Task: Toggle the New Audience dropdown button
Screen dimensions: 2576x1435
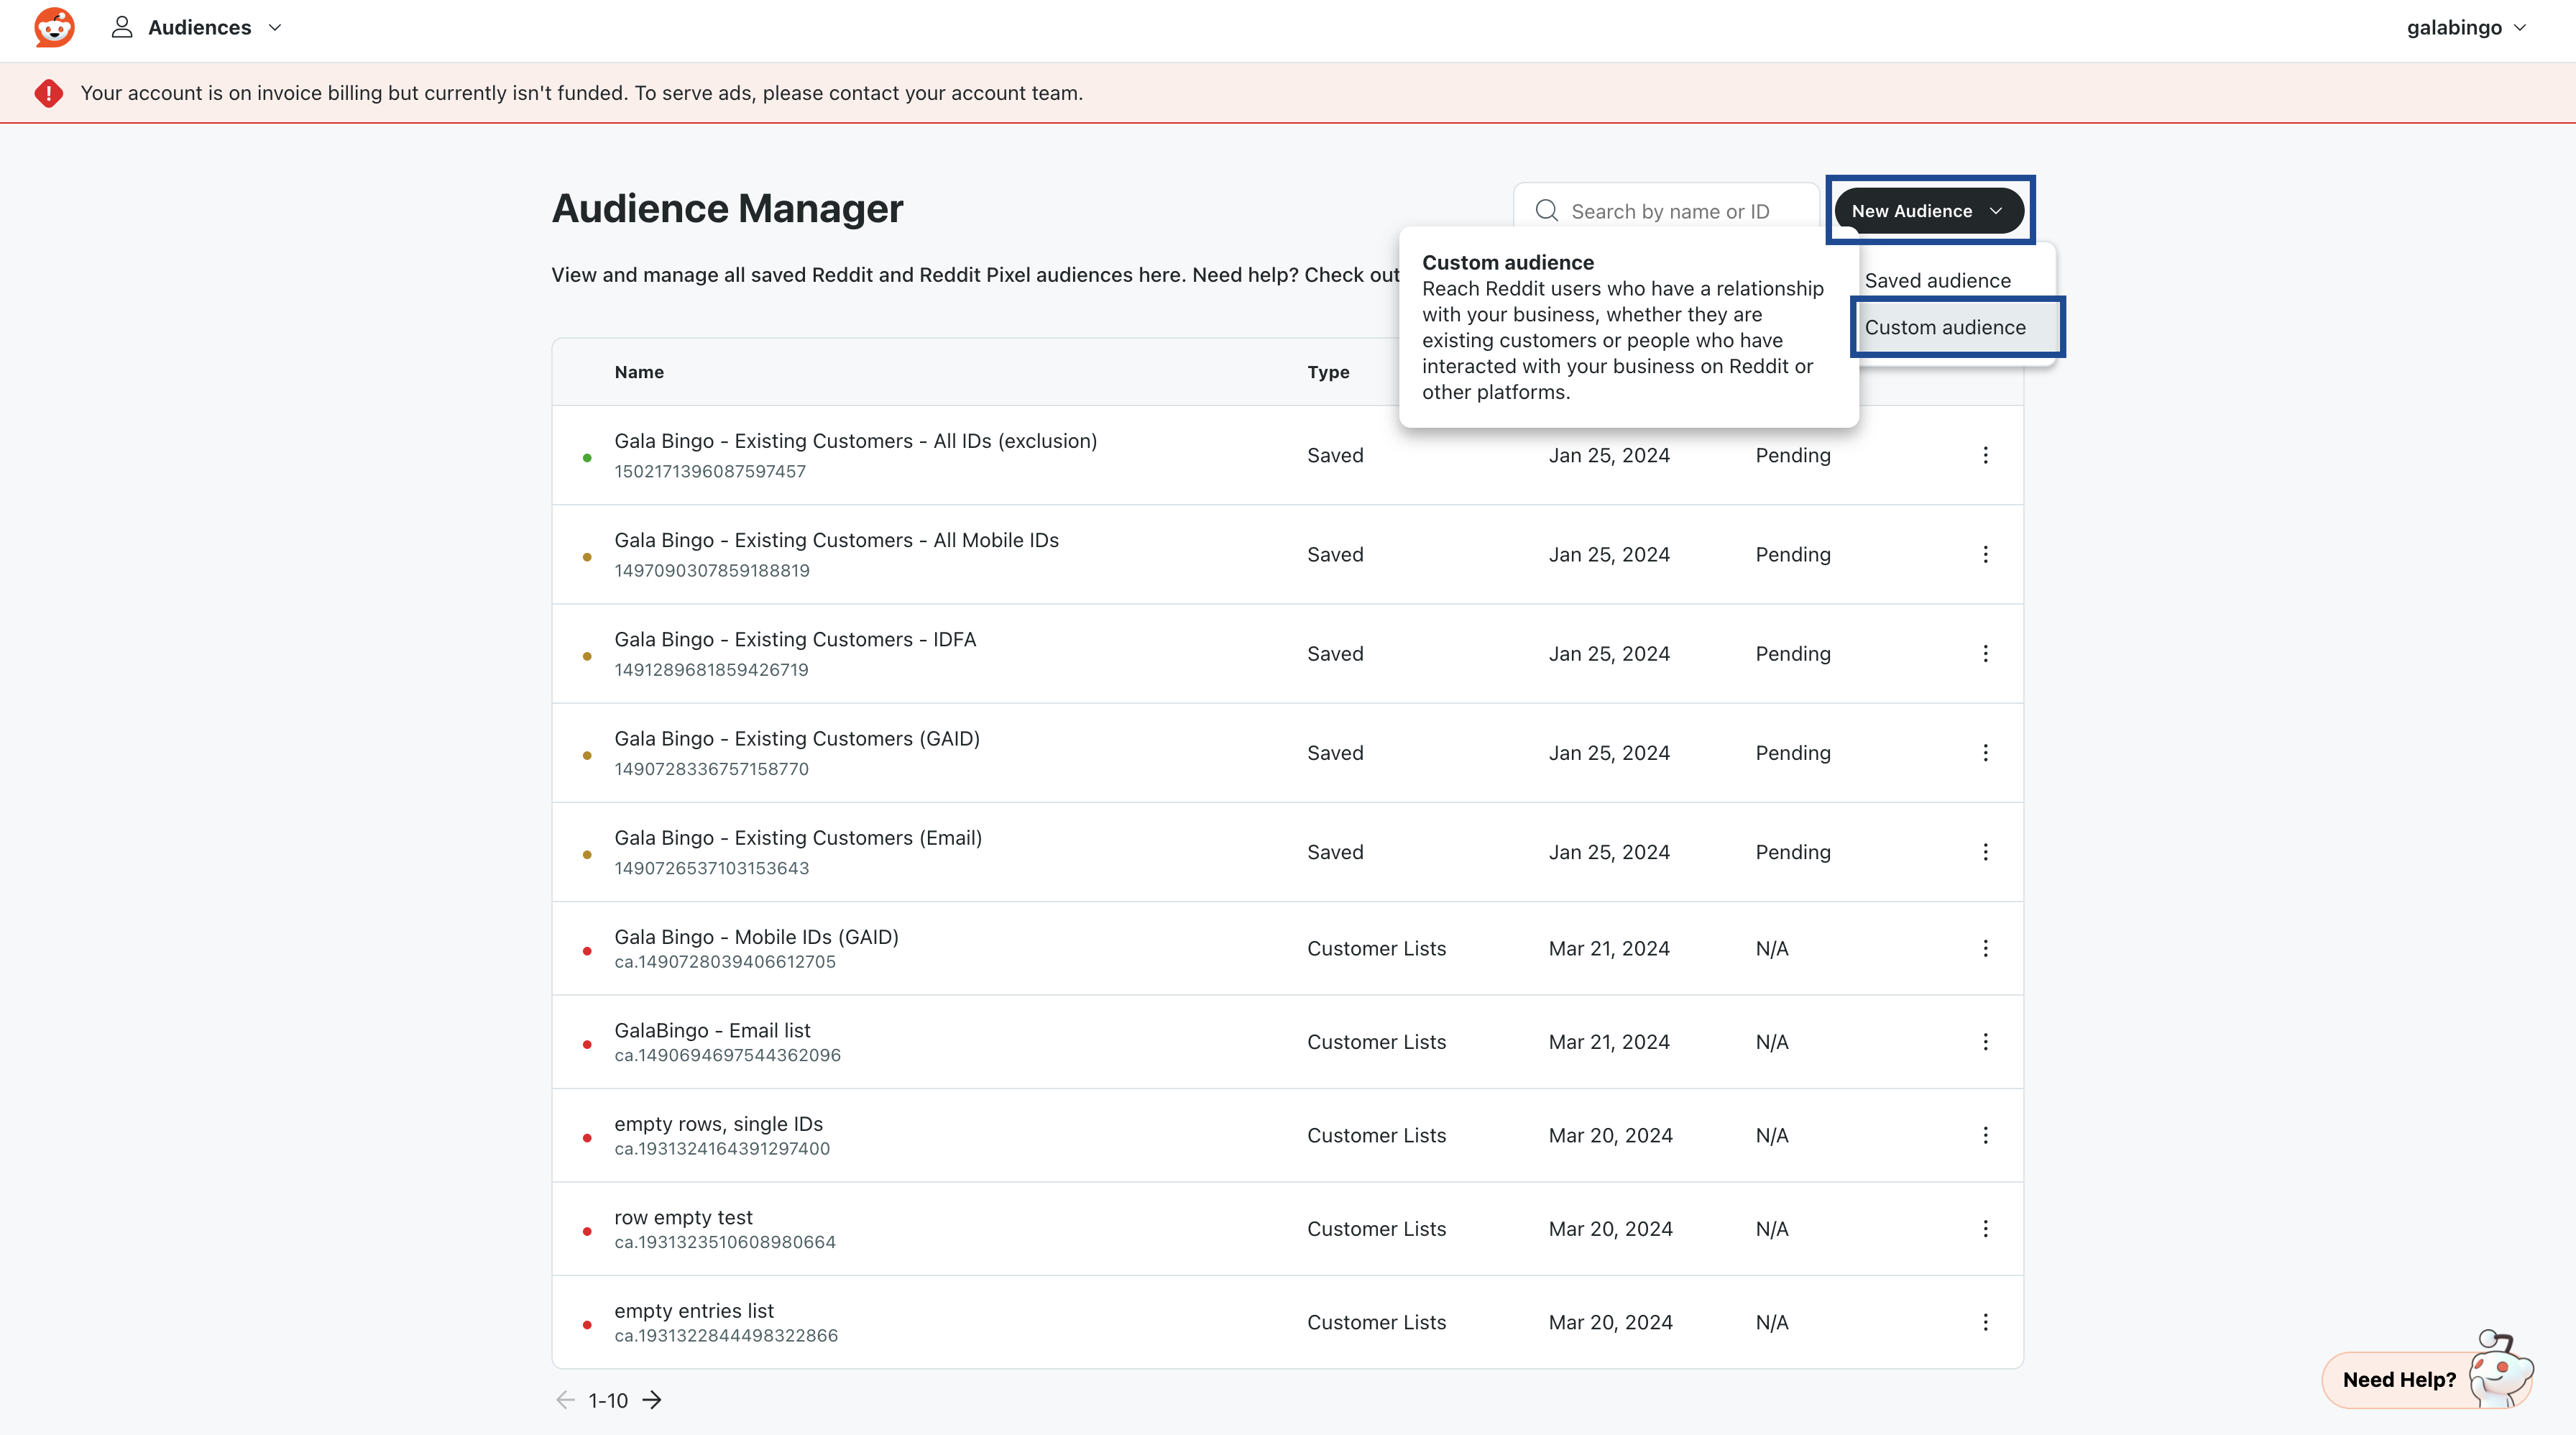Action: click(1928, 211)
